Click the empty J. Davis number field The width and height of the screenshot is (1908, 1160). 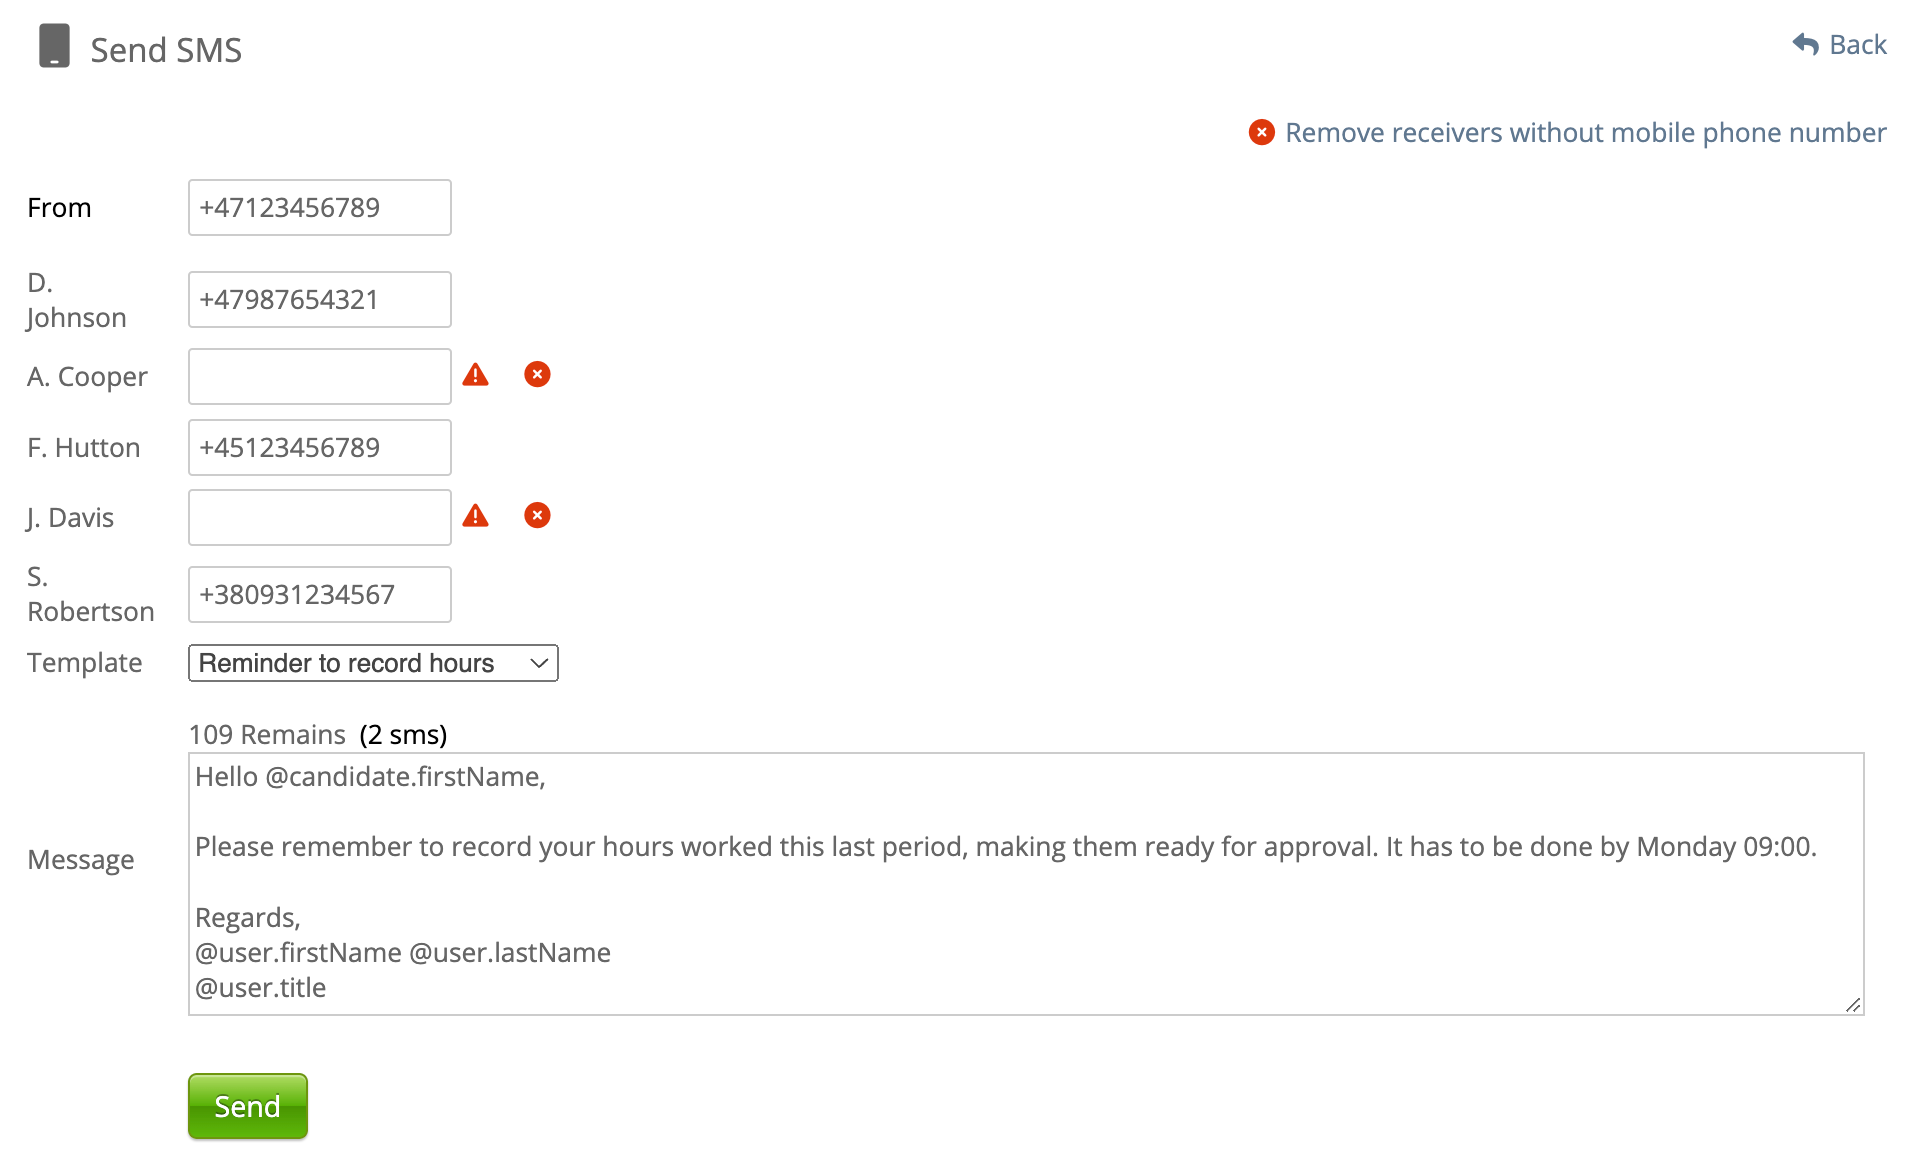[320, 518]
